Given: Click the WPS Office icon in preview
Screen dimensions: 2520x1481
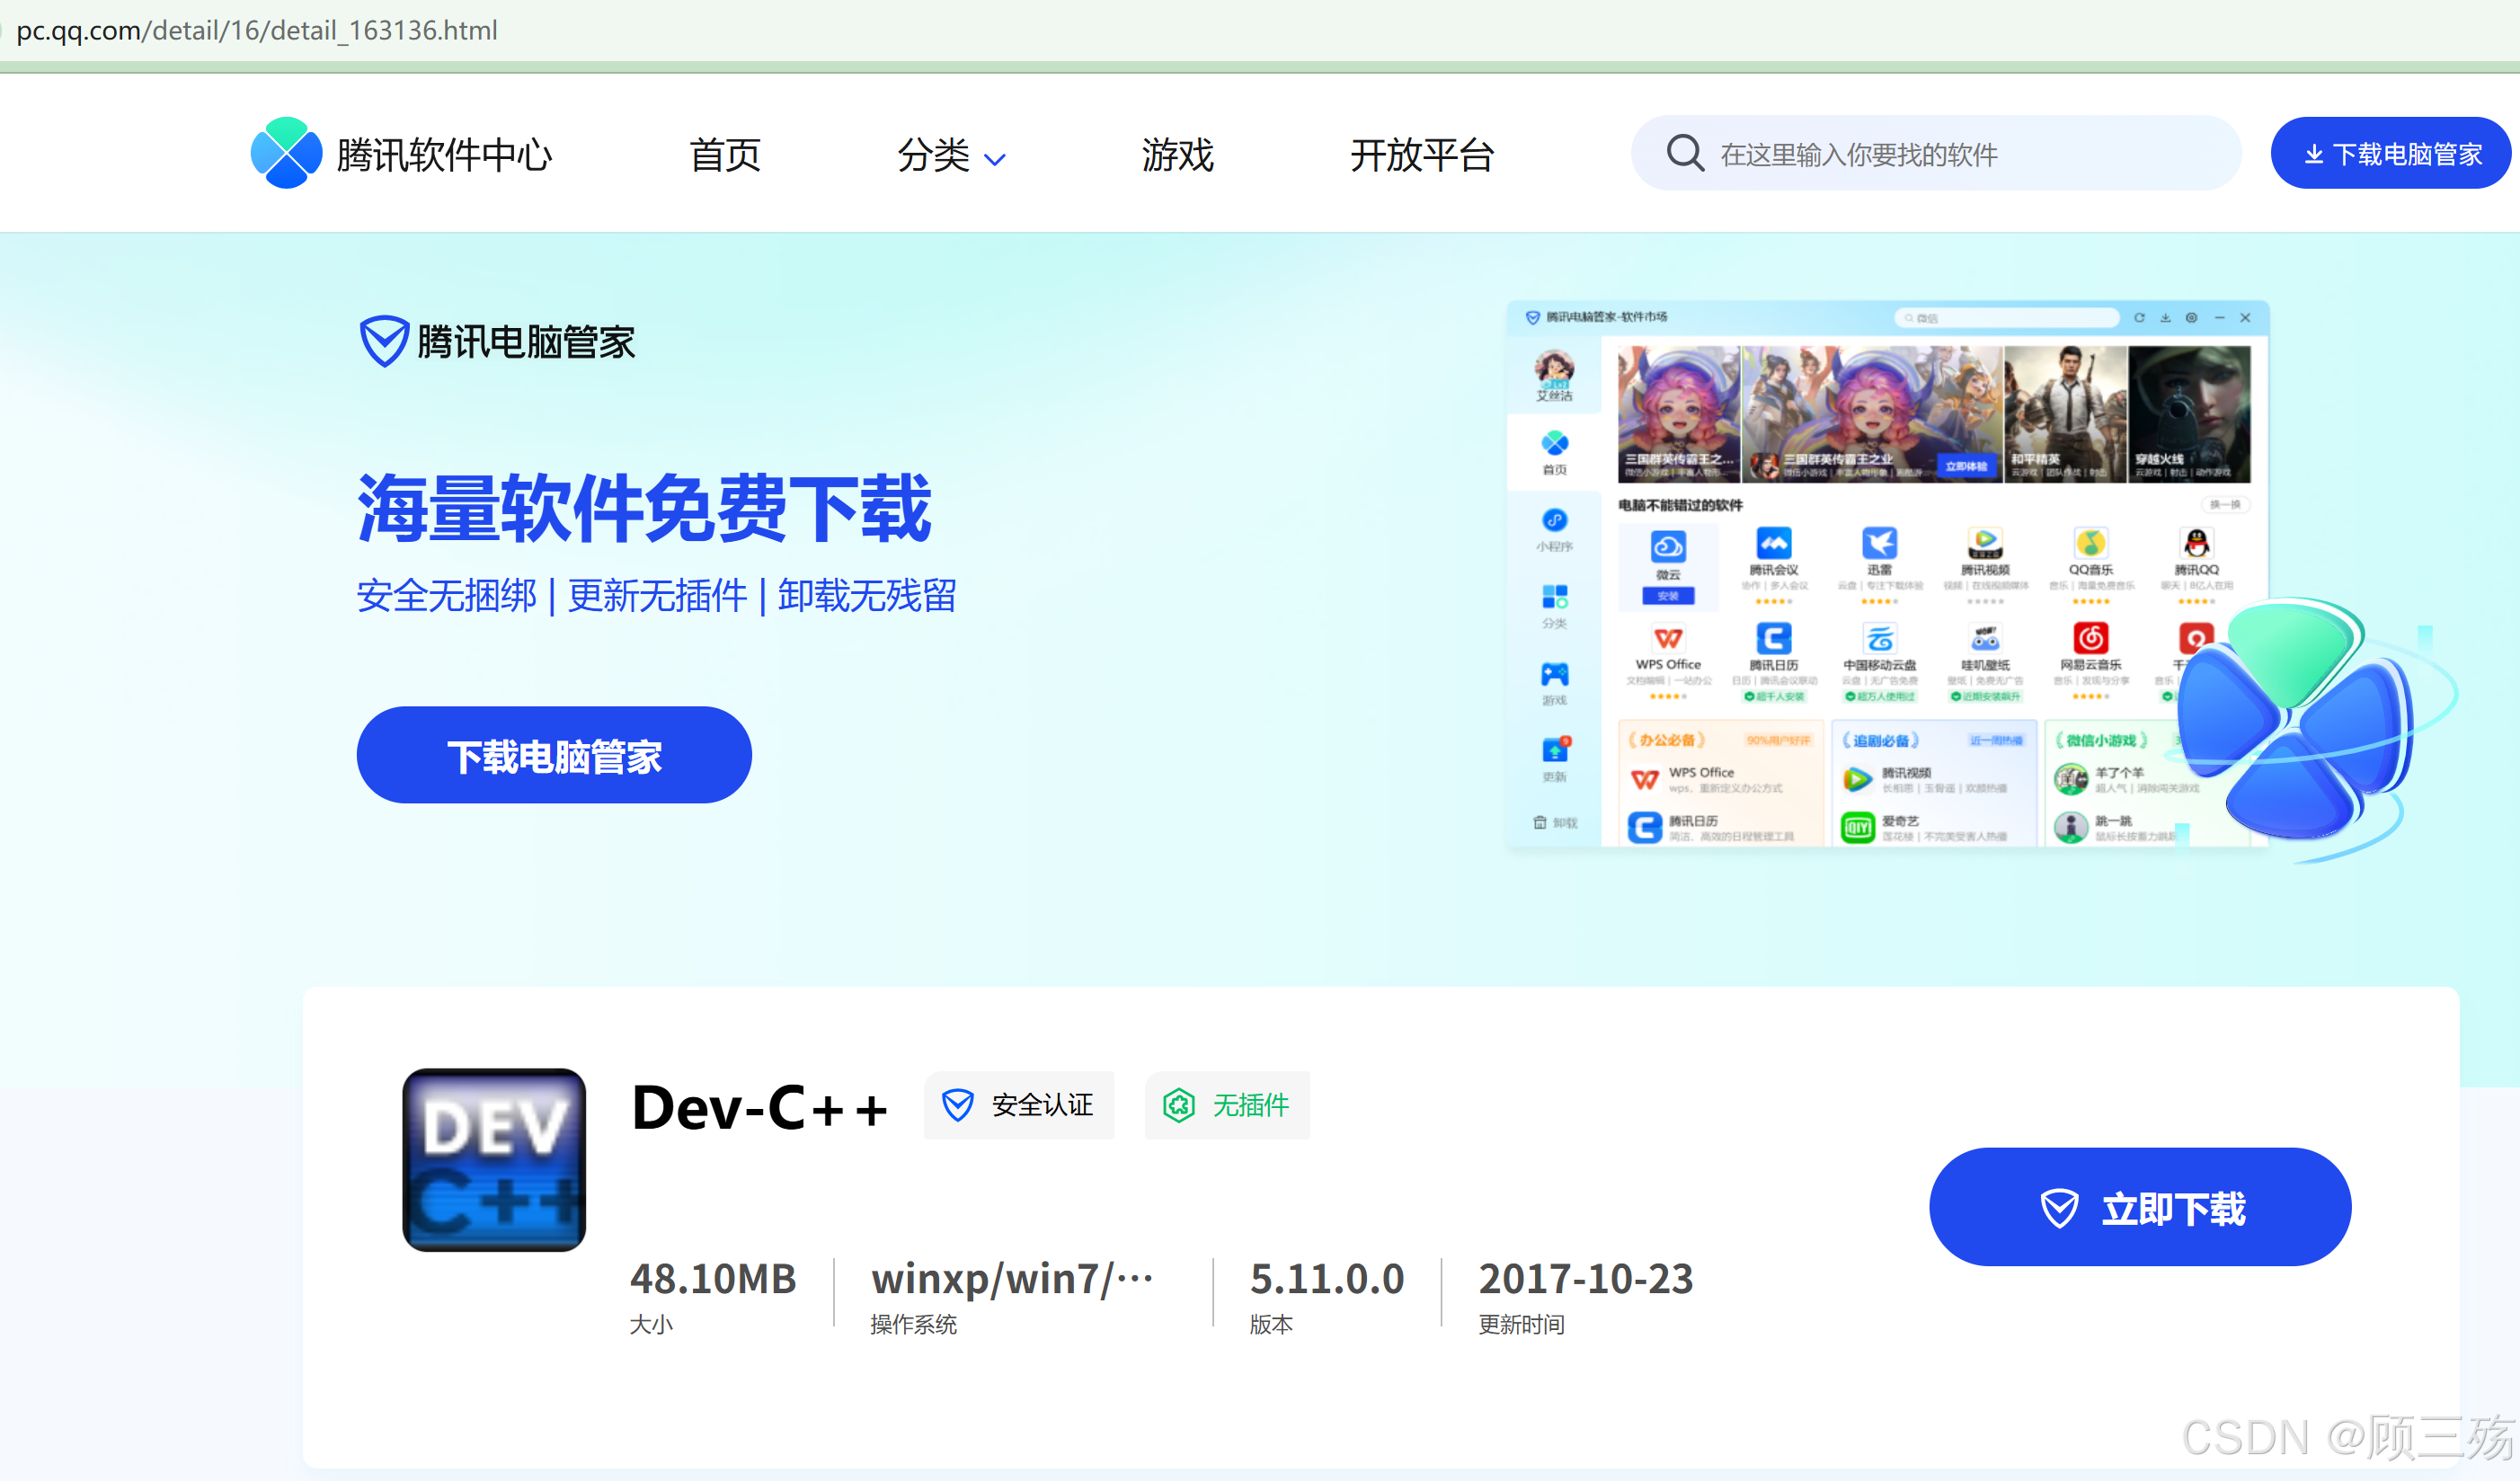Looking at the screenshot, I should click(x=1667, y=639).
